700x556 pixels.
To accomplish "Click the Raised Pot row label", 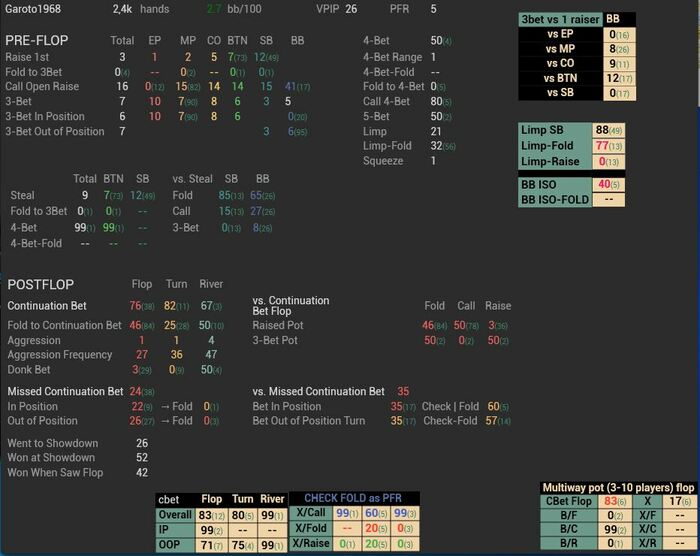I will tap(278, 326).
